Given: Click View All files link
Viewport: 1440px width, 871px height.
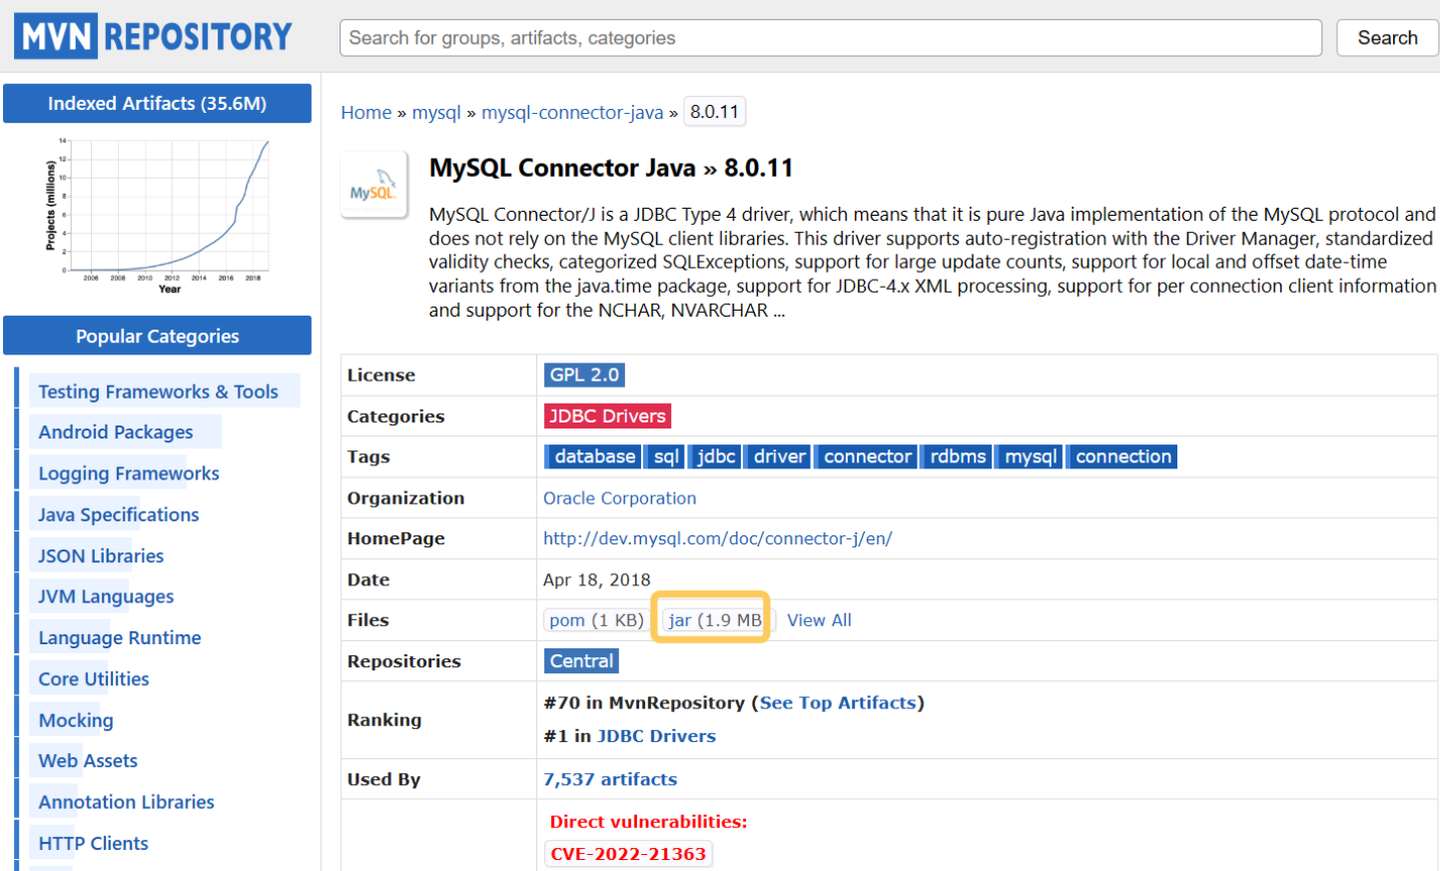Looking at the screenshot, I should coord(819,620).
